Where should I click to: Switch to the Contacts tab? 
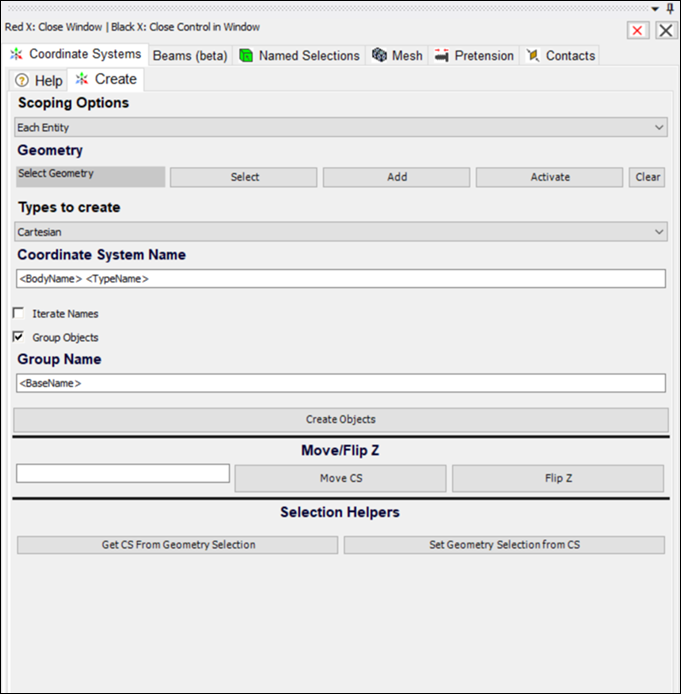click(560, 56)
